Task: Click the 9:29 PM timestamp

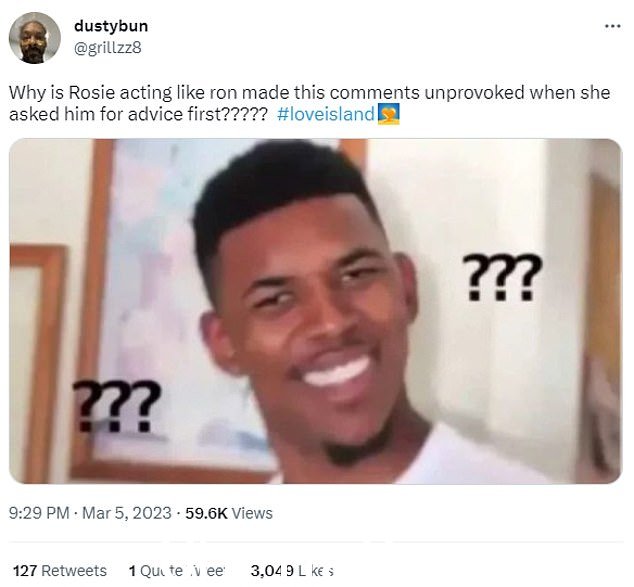Action: pos(39,513)
